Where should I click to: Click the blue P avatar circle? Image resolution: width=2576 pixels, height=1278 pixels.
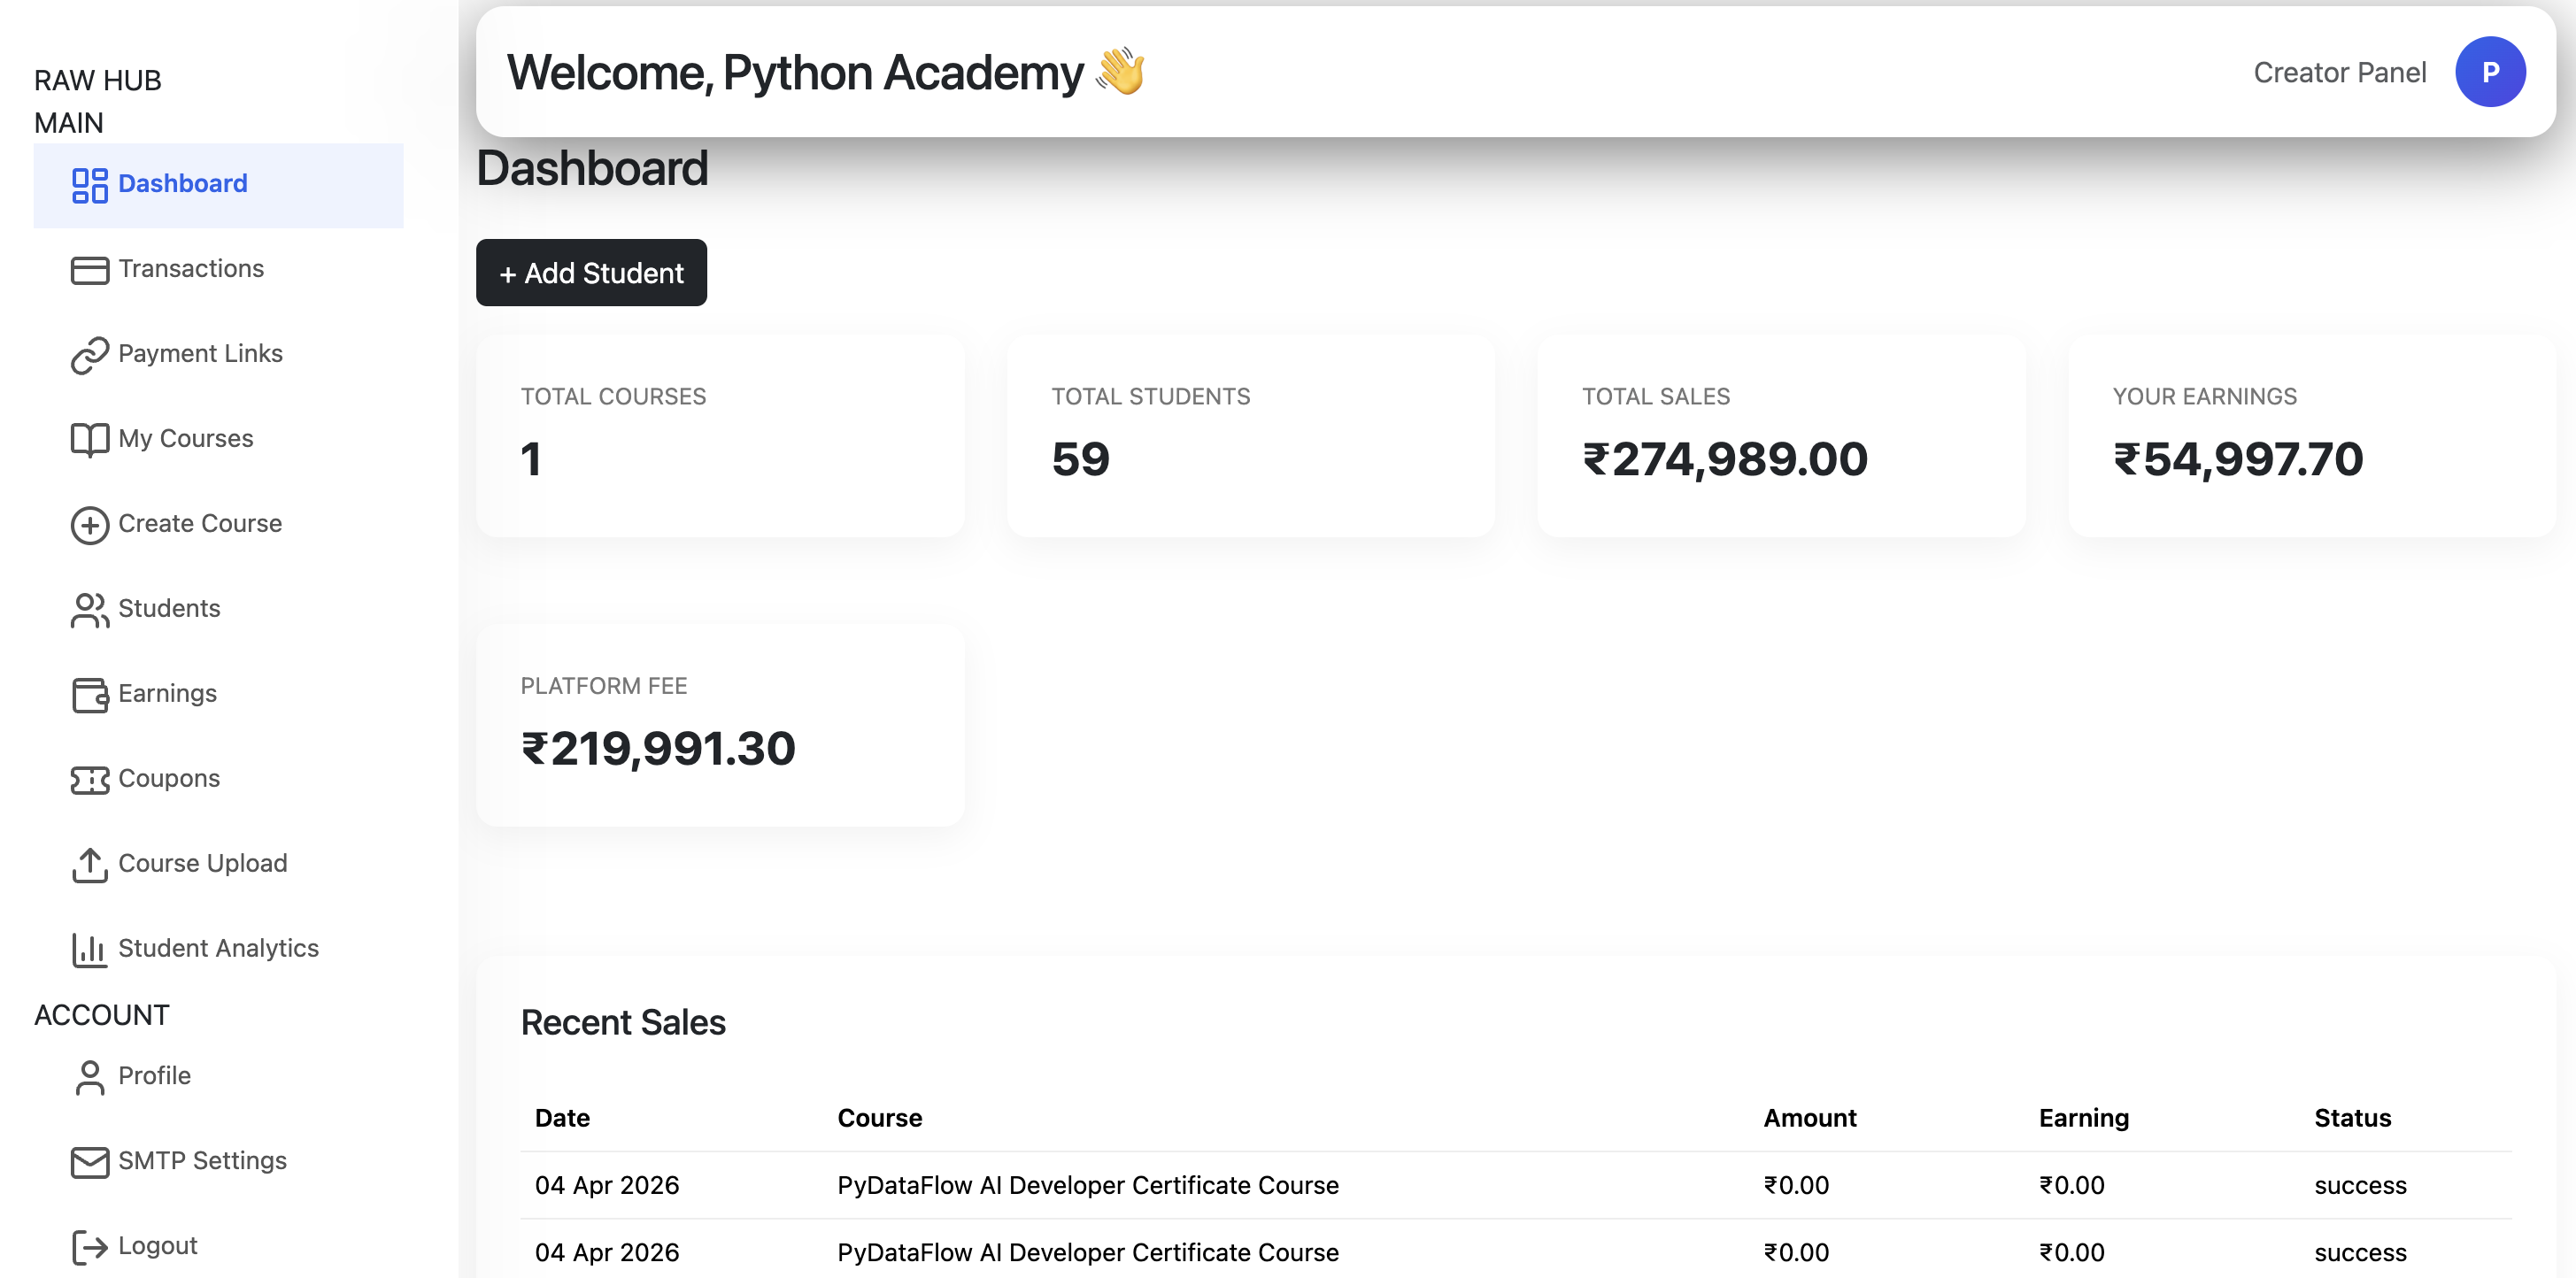coord(2489,72)
